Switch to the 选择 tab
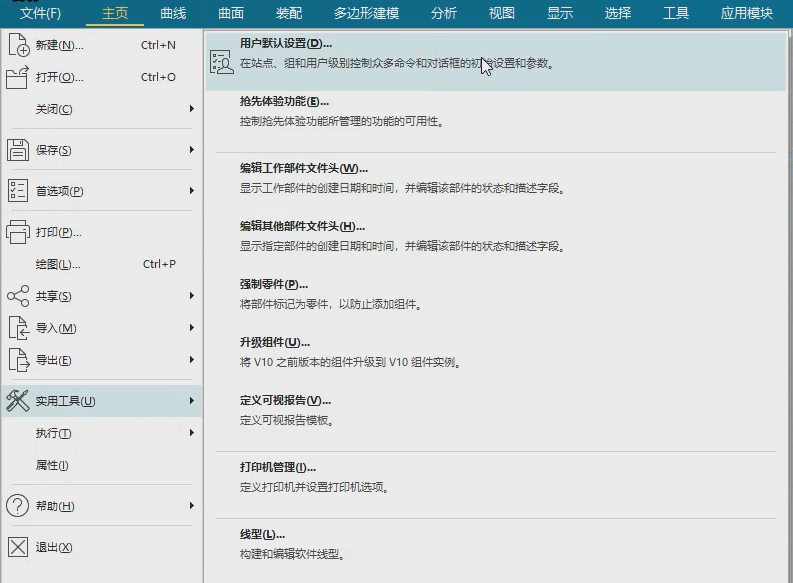Viewport: 793px width, 583px height. (618, 13)
